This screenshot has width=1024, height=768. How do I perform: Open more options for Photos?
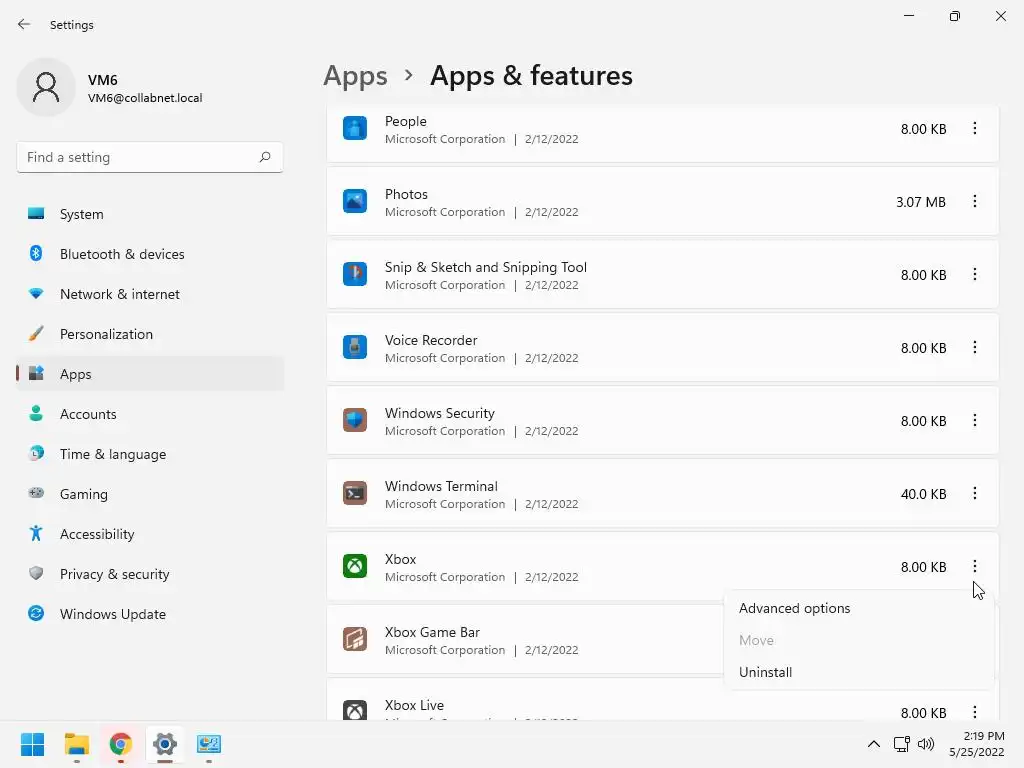tap(974, 201)
